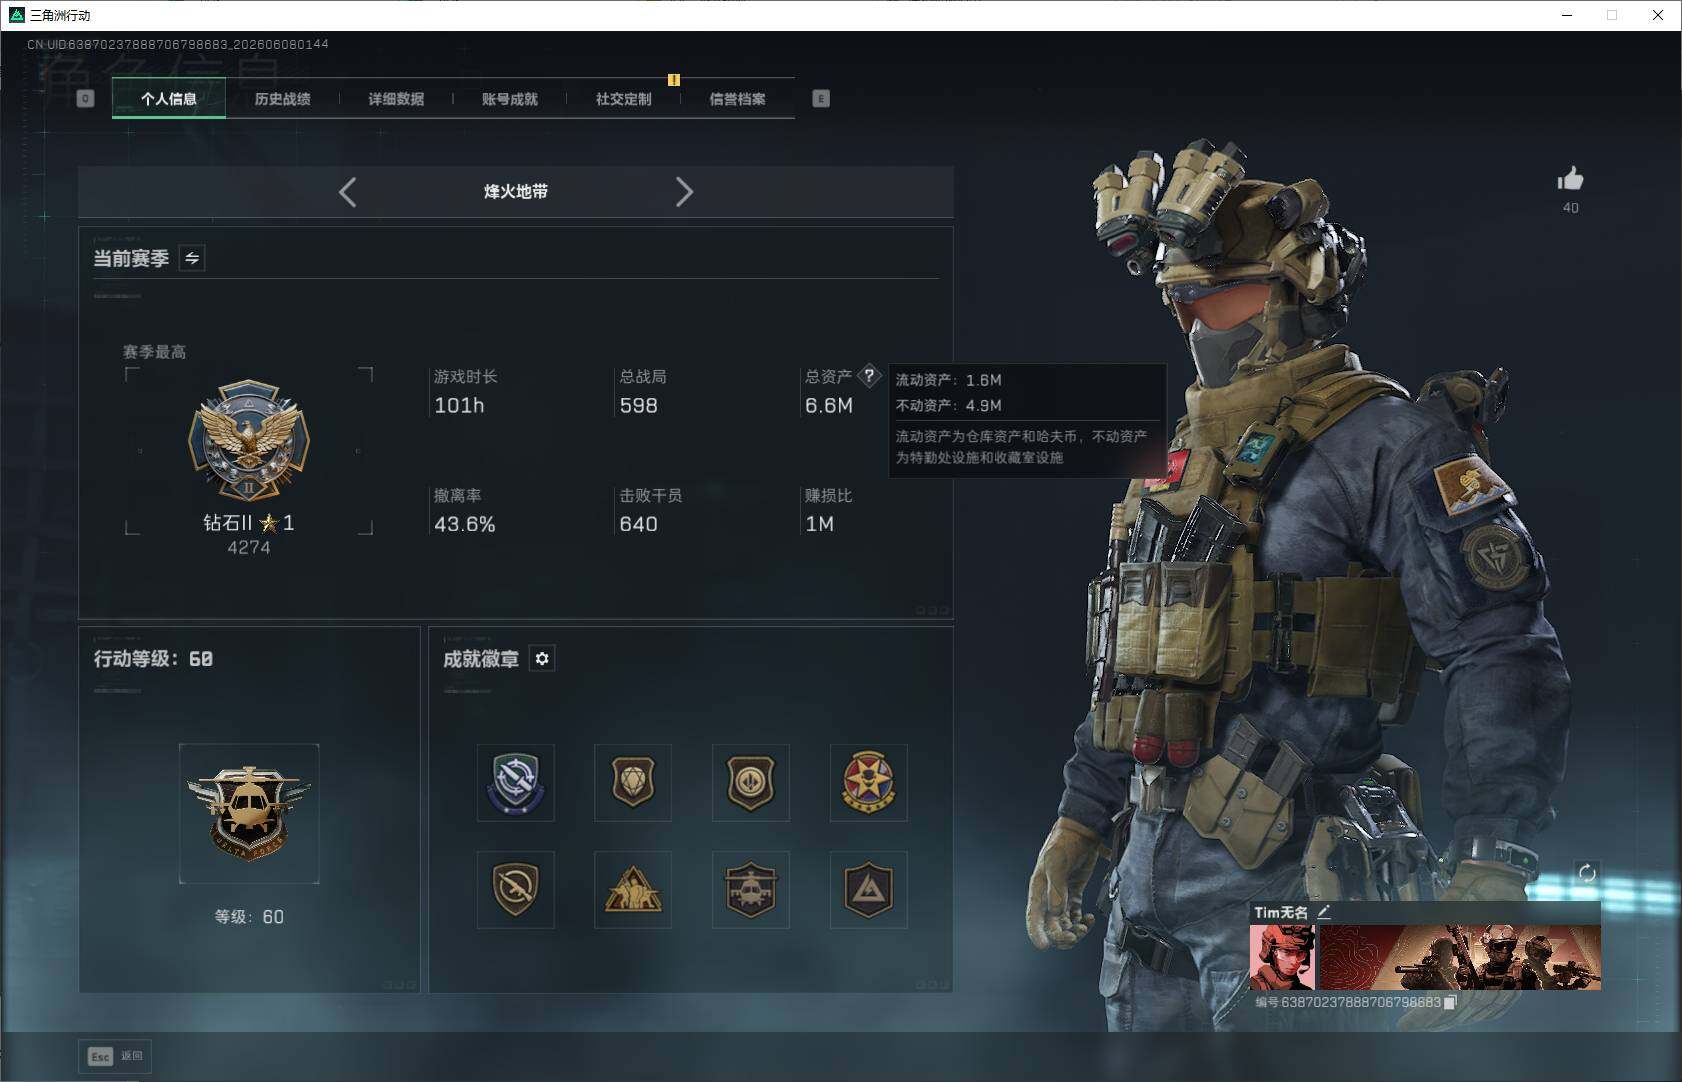Click the rank score 4274
Screen dimensions: 1682x1082
click(249, 548)
